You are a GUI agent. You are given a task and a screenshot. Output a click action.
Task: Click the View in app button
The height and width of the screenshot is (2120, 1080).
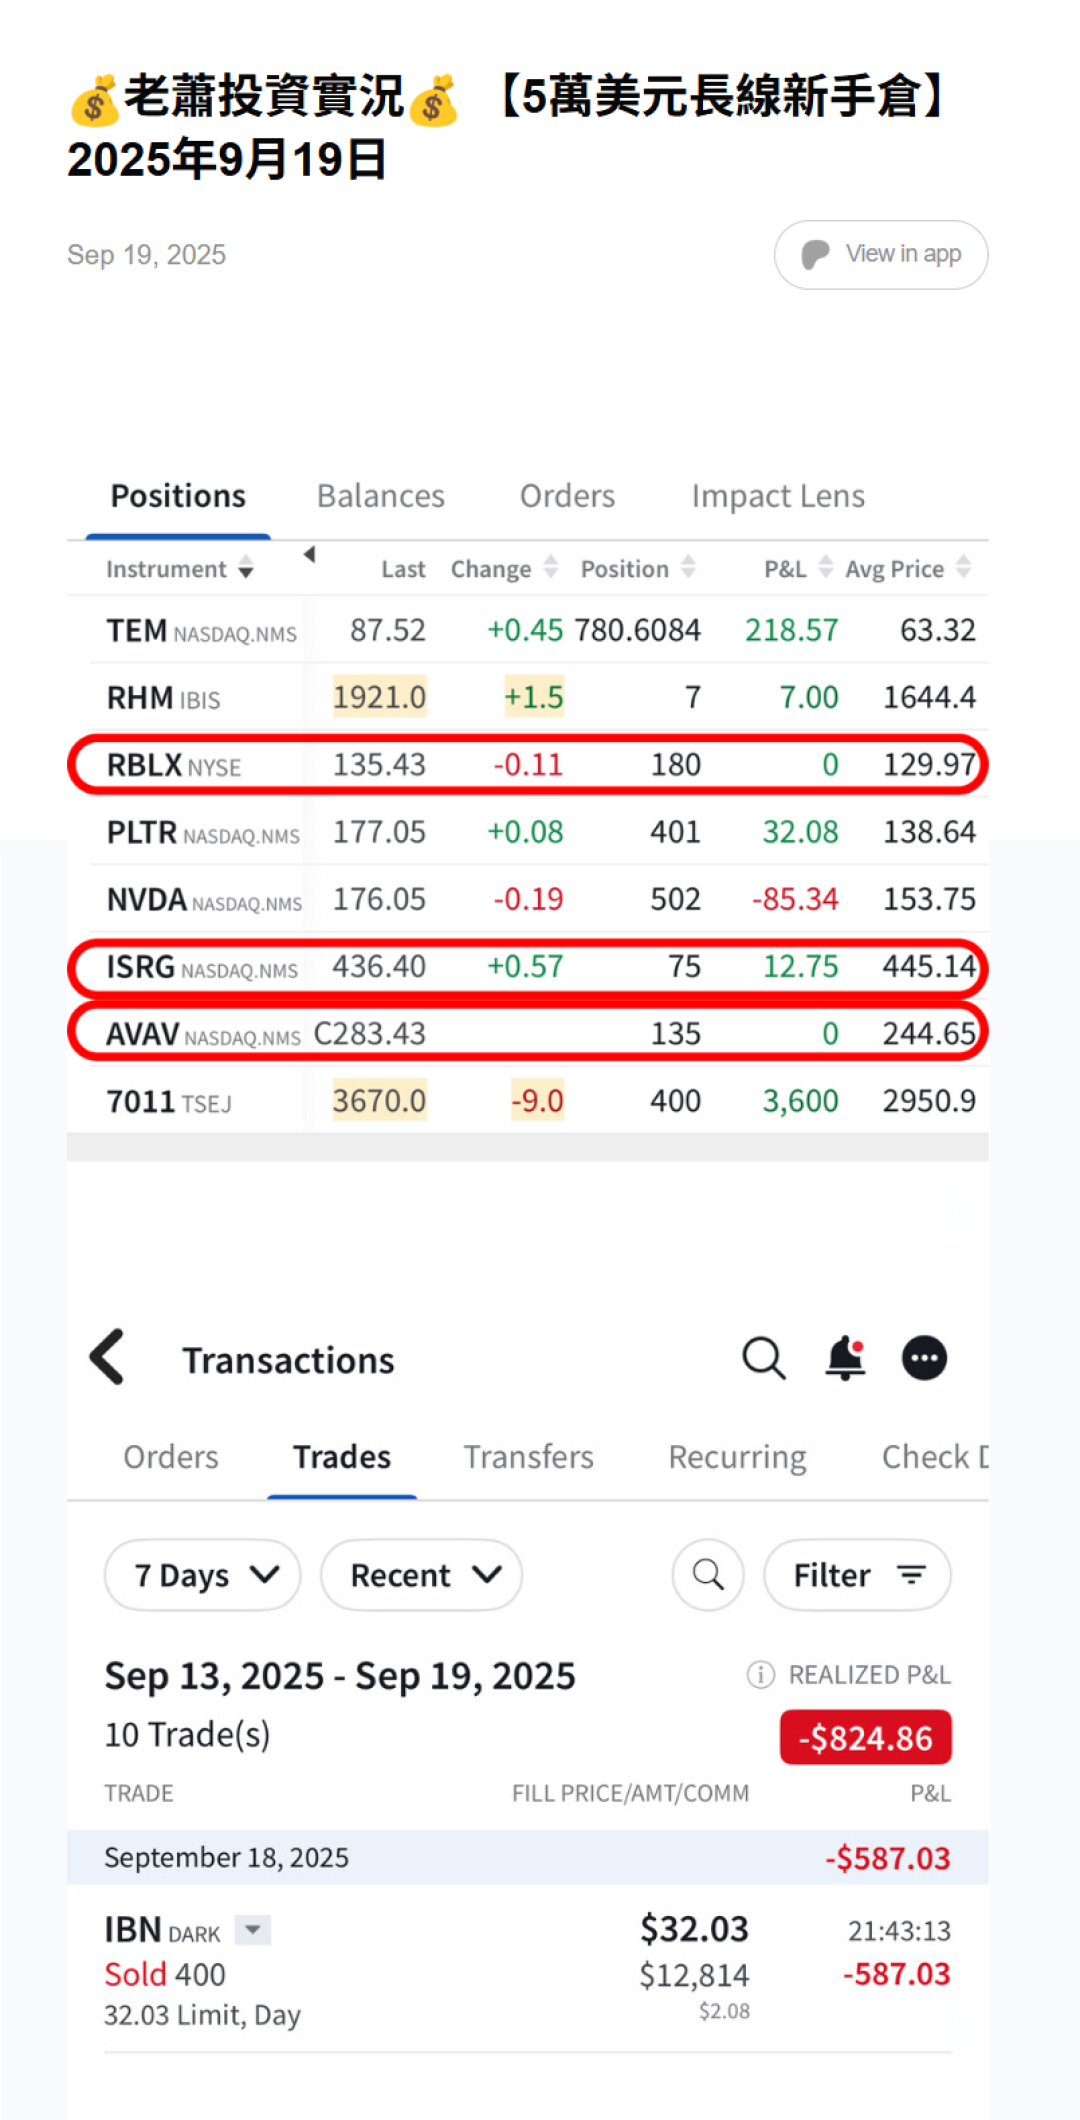point(881,255)
